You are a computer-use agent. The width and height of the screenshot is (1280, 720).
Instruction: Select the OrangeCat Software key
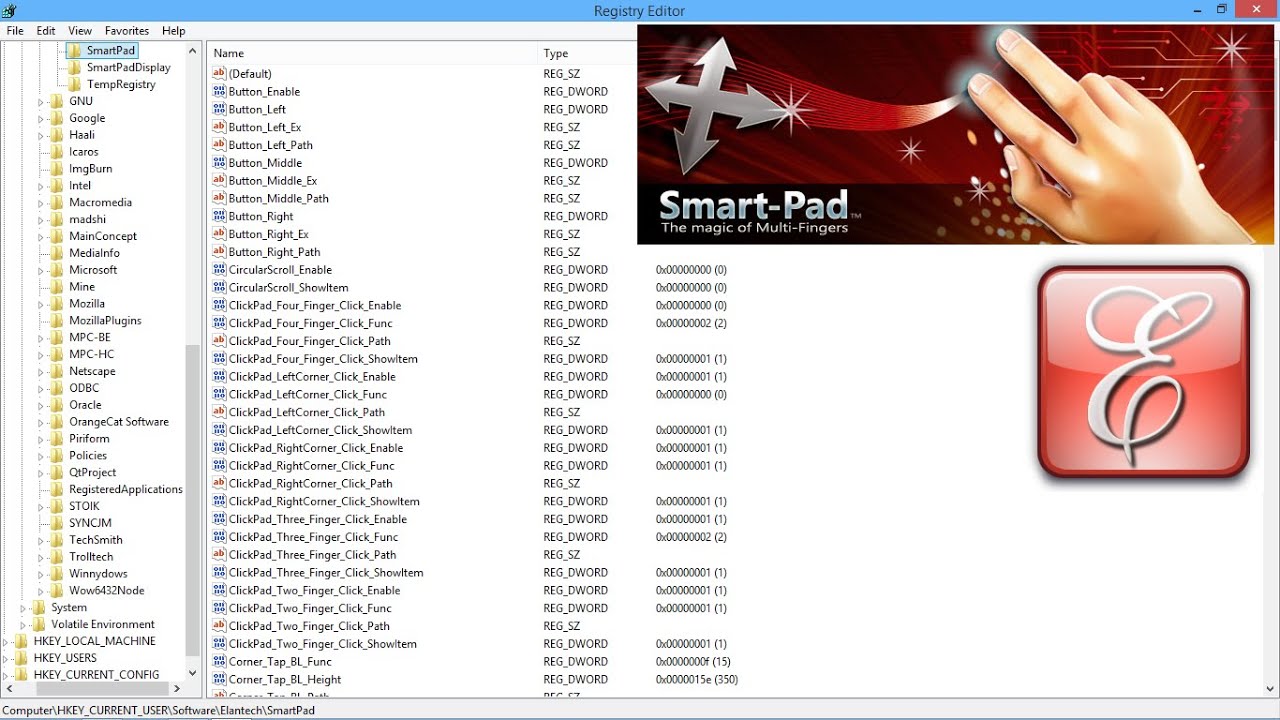click(119, 422)
